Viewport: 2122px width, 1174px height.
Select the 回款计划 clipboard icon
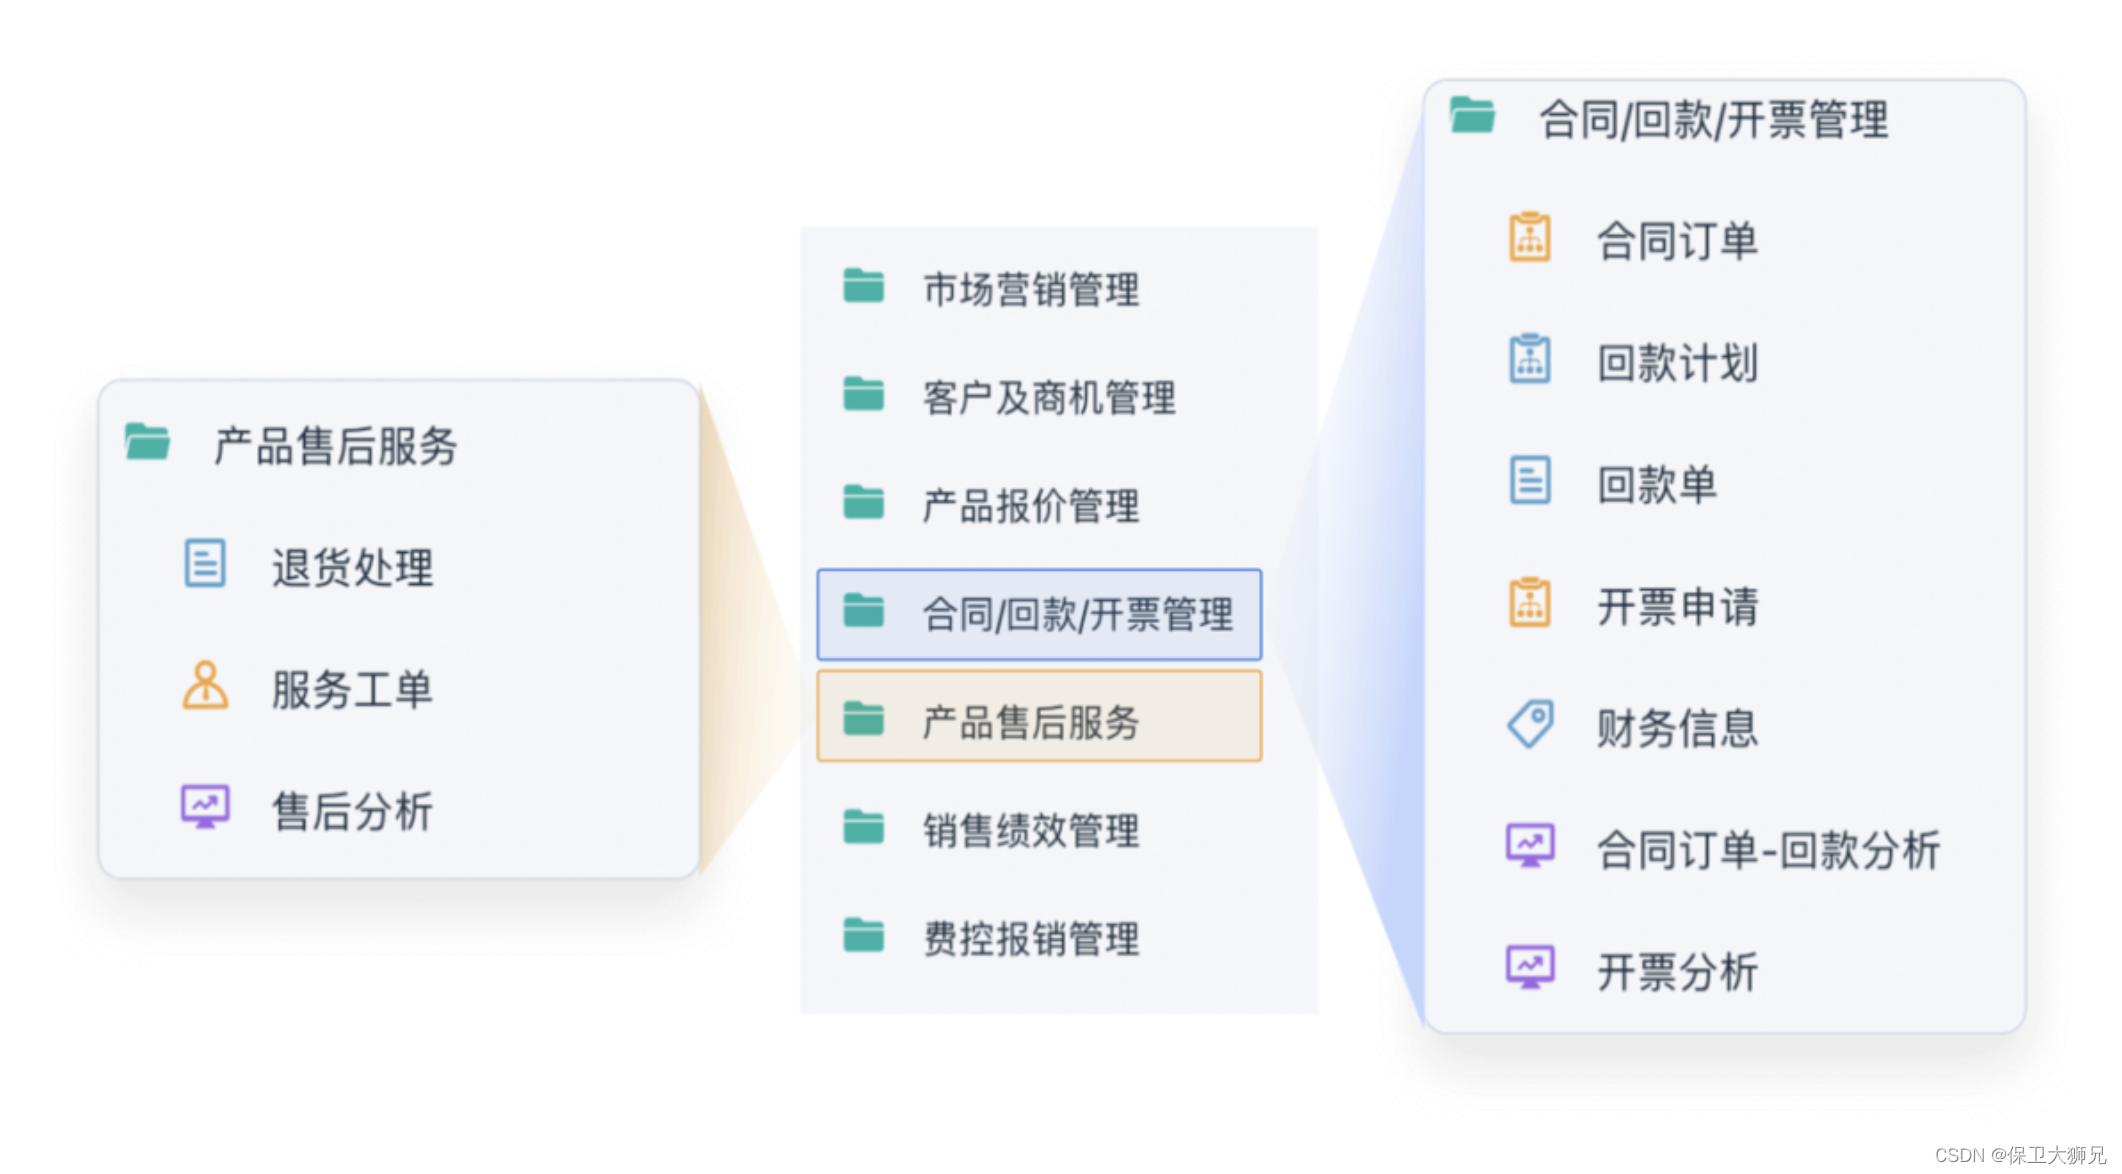(x=1528, y=358)
